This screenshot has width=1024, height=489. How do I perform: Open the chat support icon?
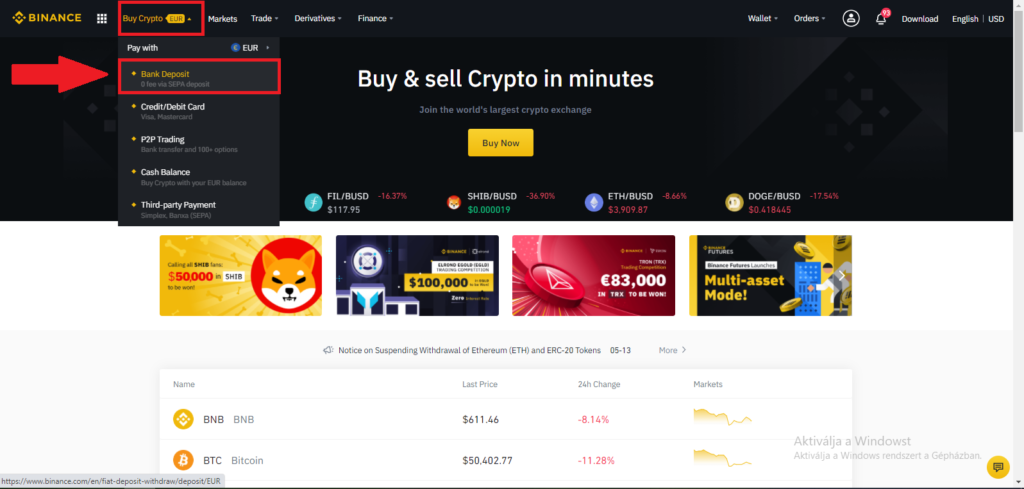point(997,466)
